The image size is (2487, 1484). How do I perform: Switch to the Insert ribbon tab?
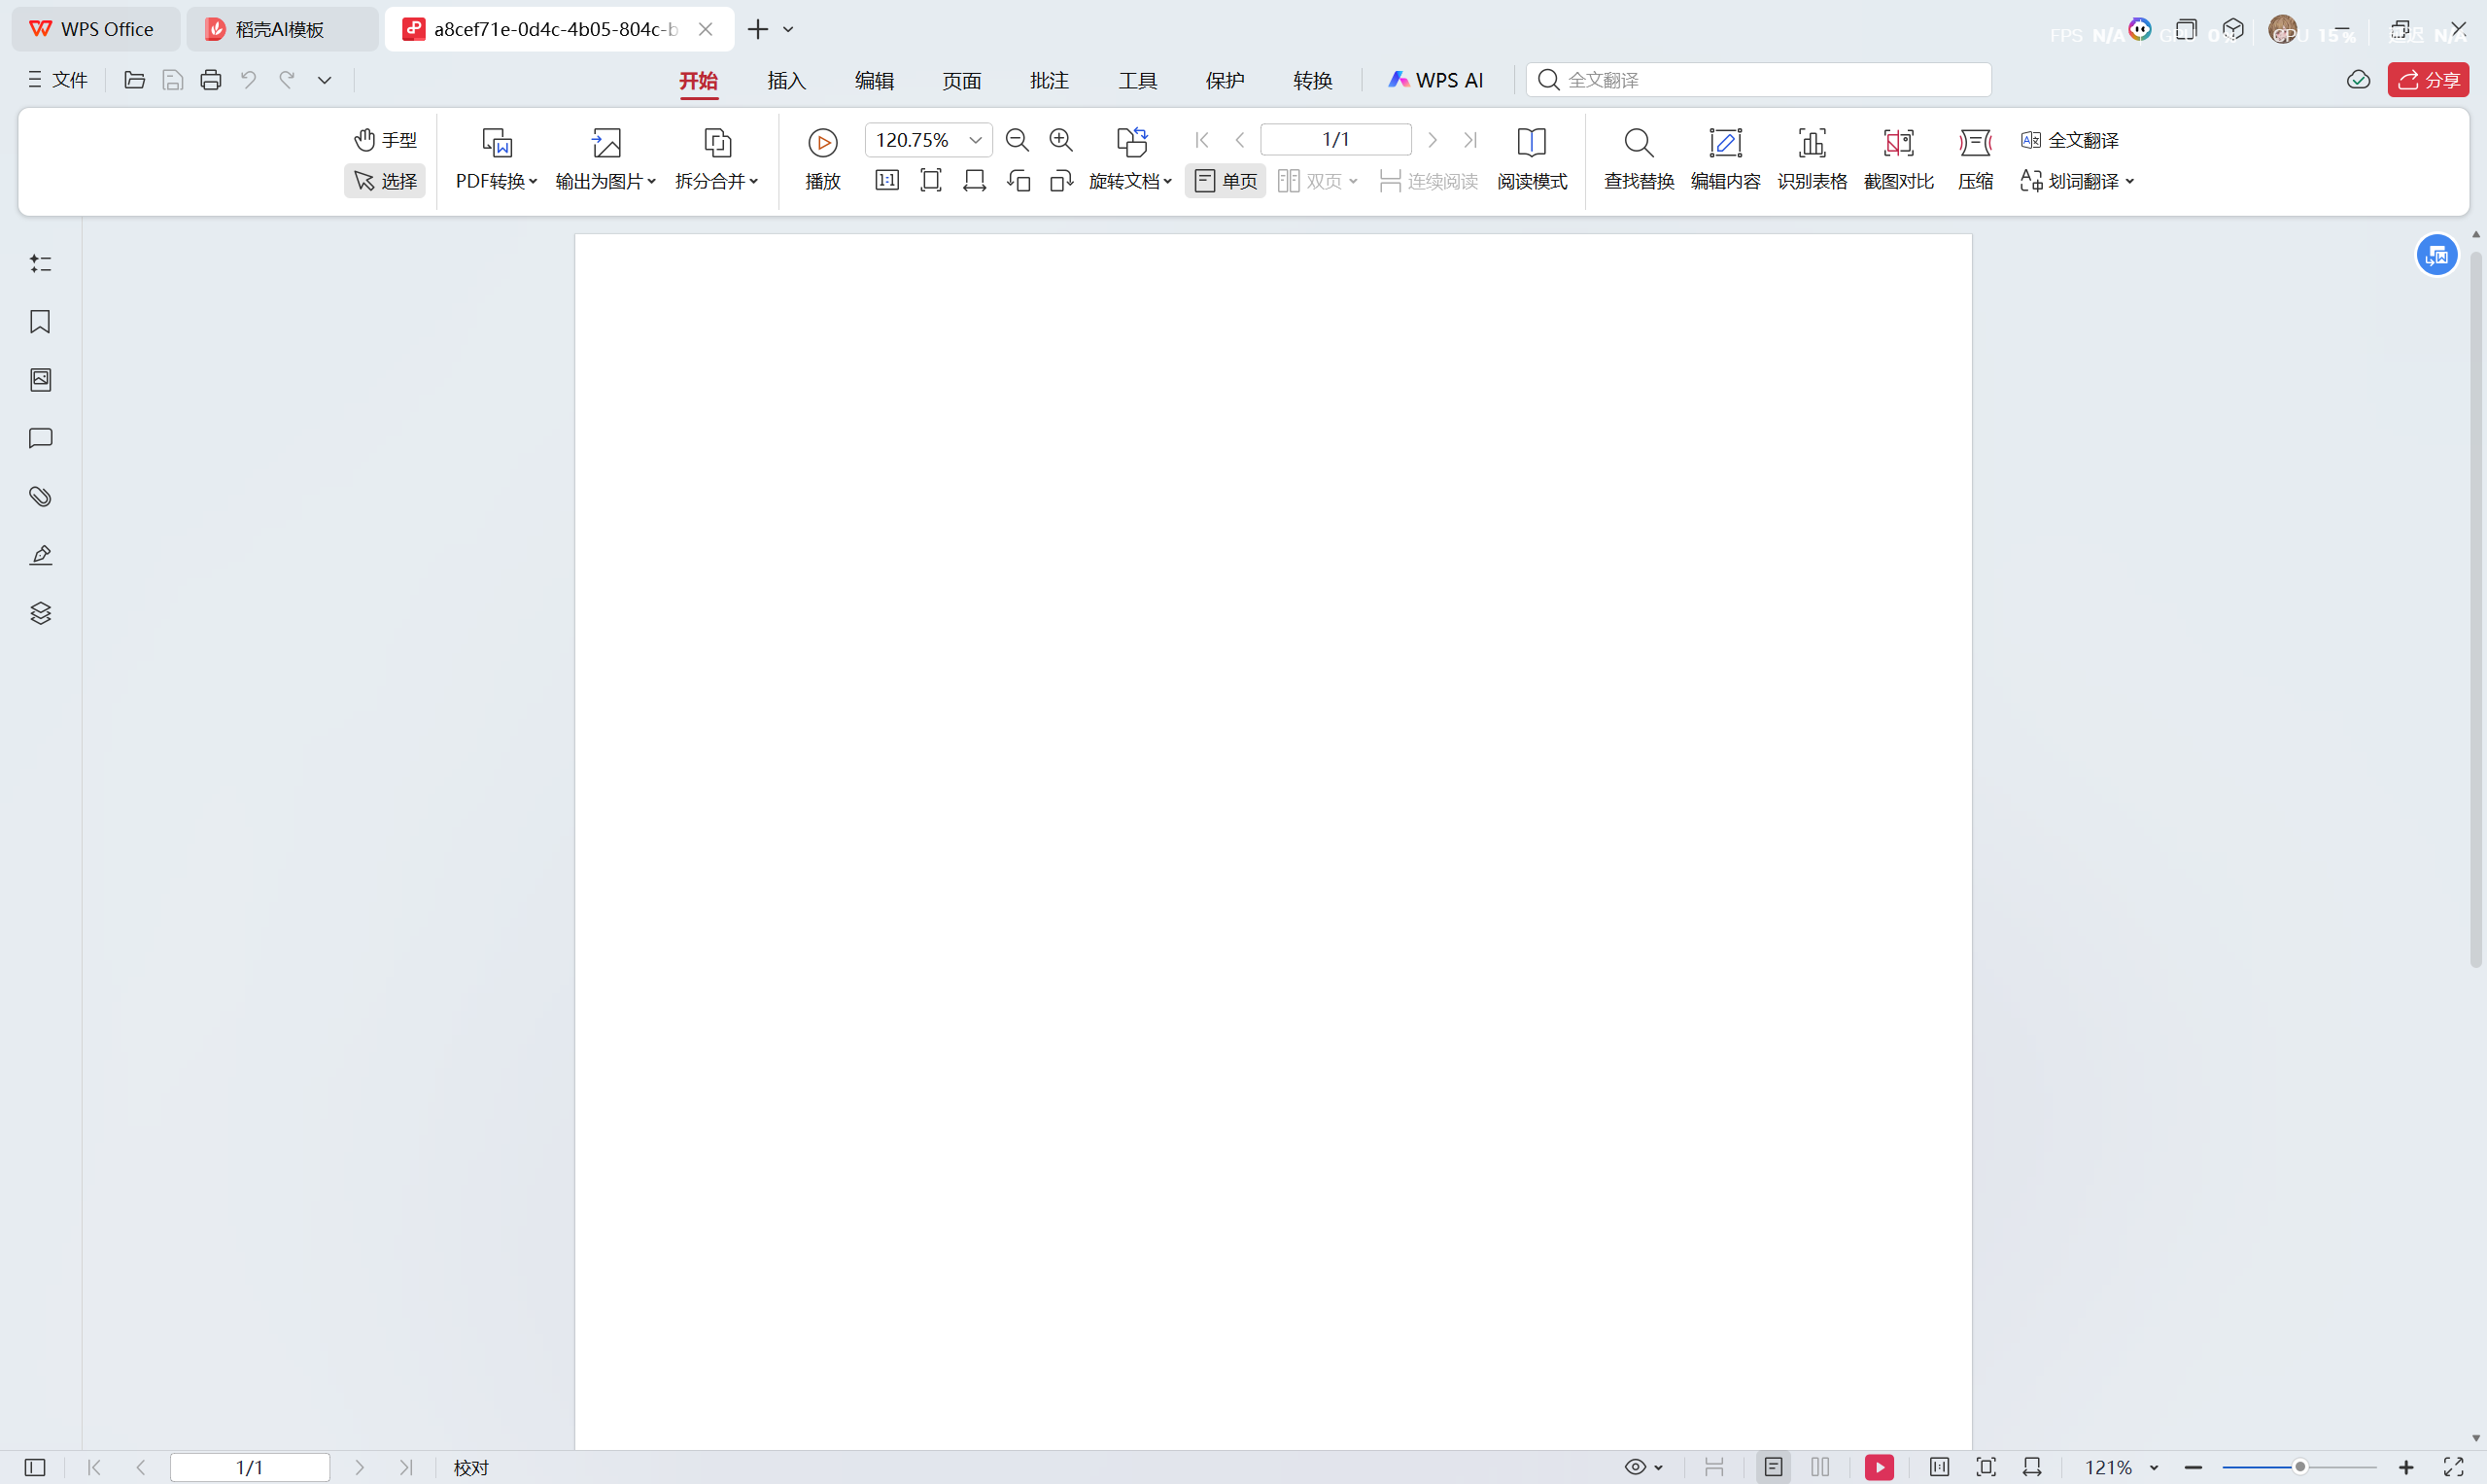786,80
